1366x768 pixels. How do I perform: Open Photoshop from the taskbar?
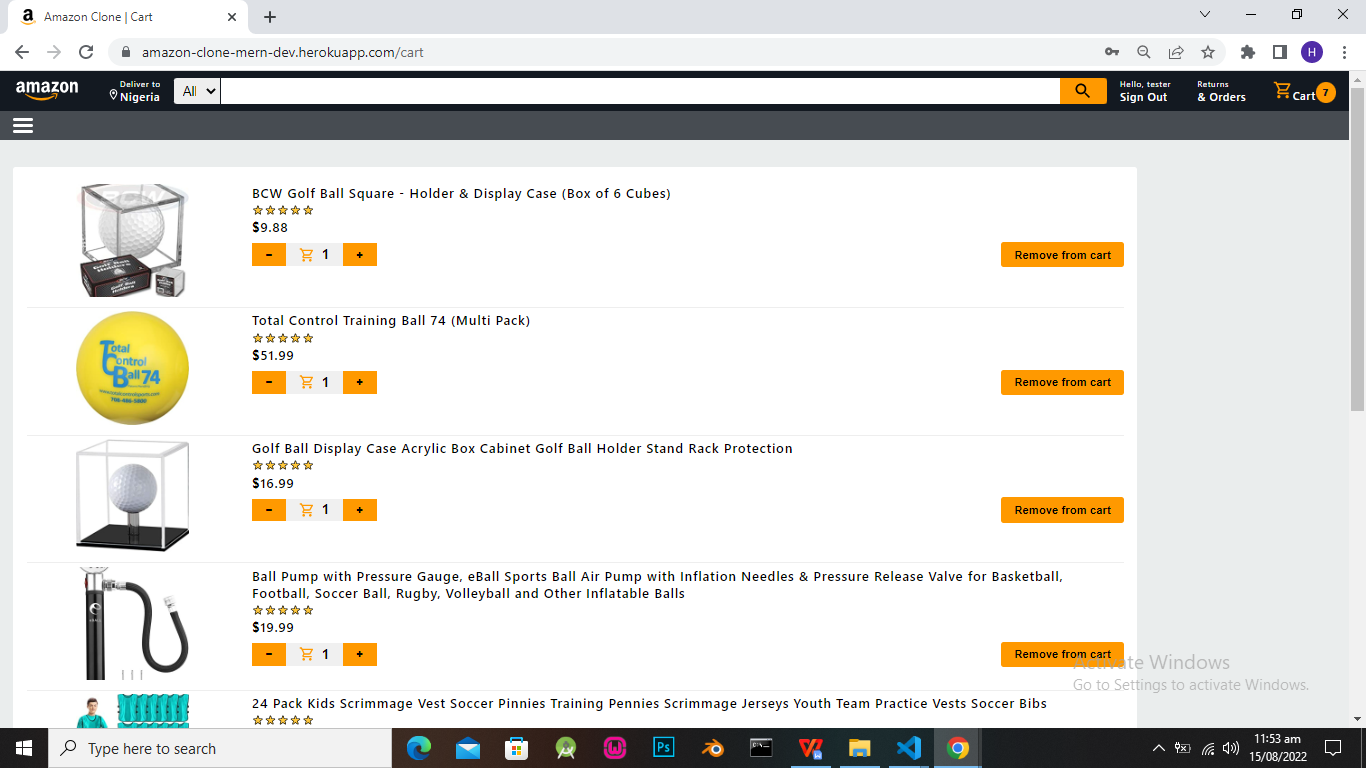coord(663,748)
